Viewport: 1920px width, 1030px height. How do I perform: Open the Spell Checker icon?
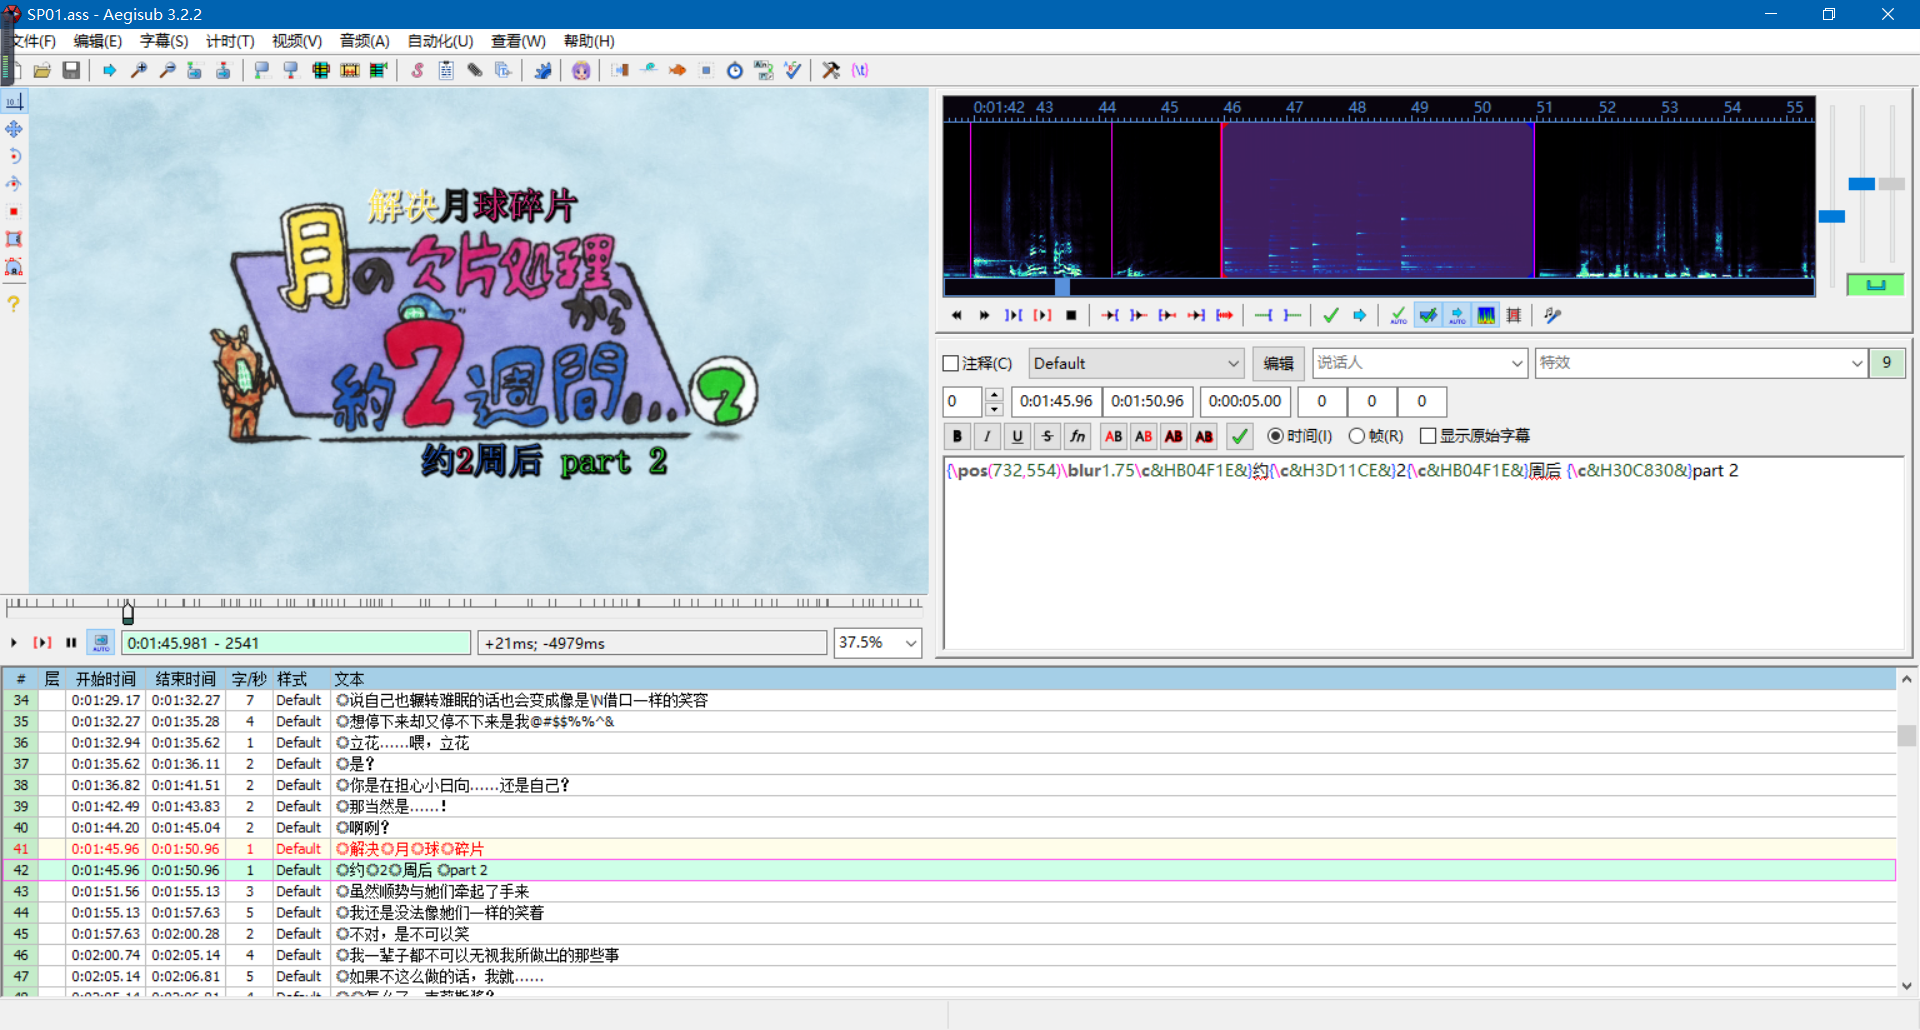[x=793, y=70]
